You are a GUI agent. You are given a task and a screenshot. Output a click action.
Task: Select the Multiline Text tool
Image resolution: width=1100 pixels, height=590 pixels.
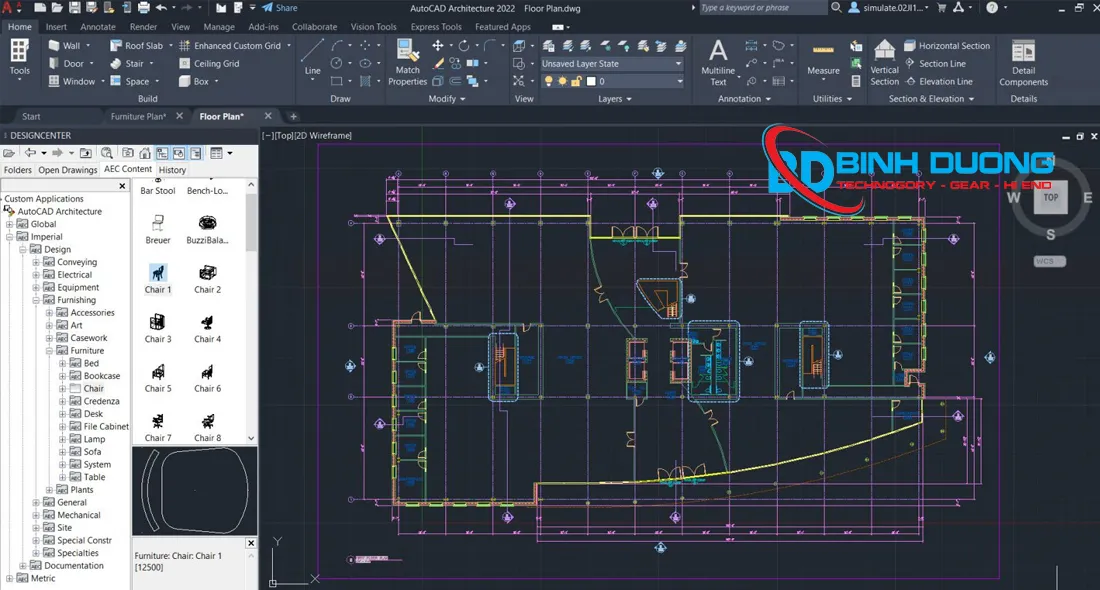click(716, 58)
